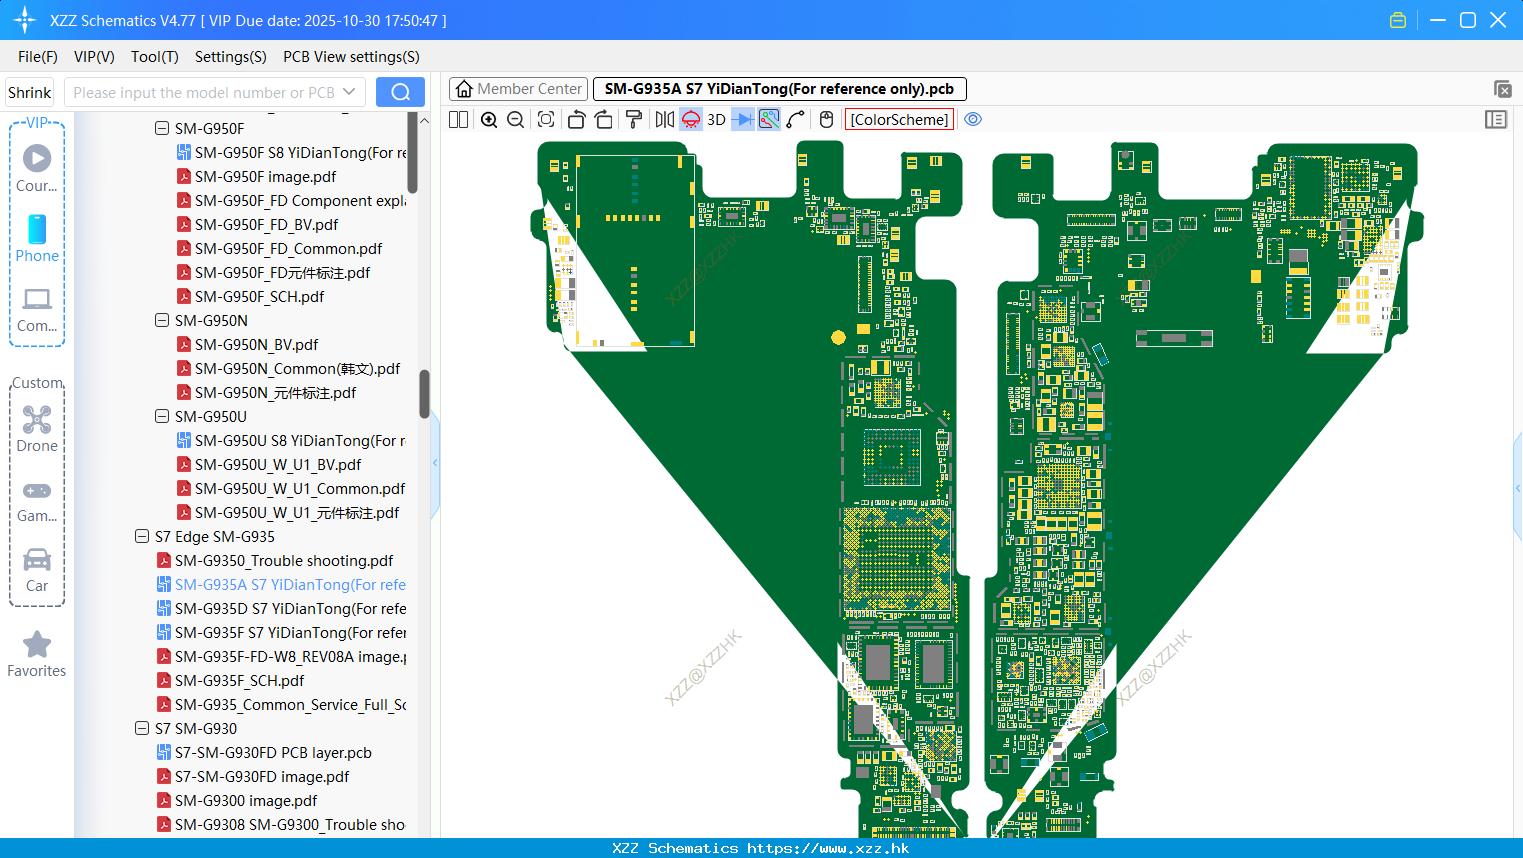Rotate the board counter-clockwise
The width and height of the screenshot is (1523, 858).
click(x=576, y=120)
